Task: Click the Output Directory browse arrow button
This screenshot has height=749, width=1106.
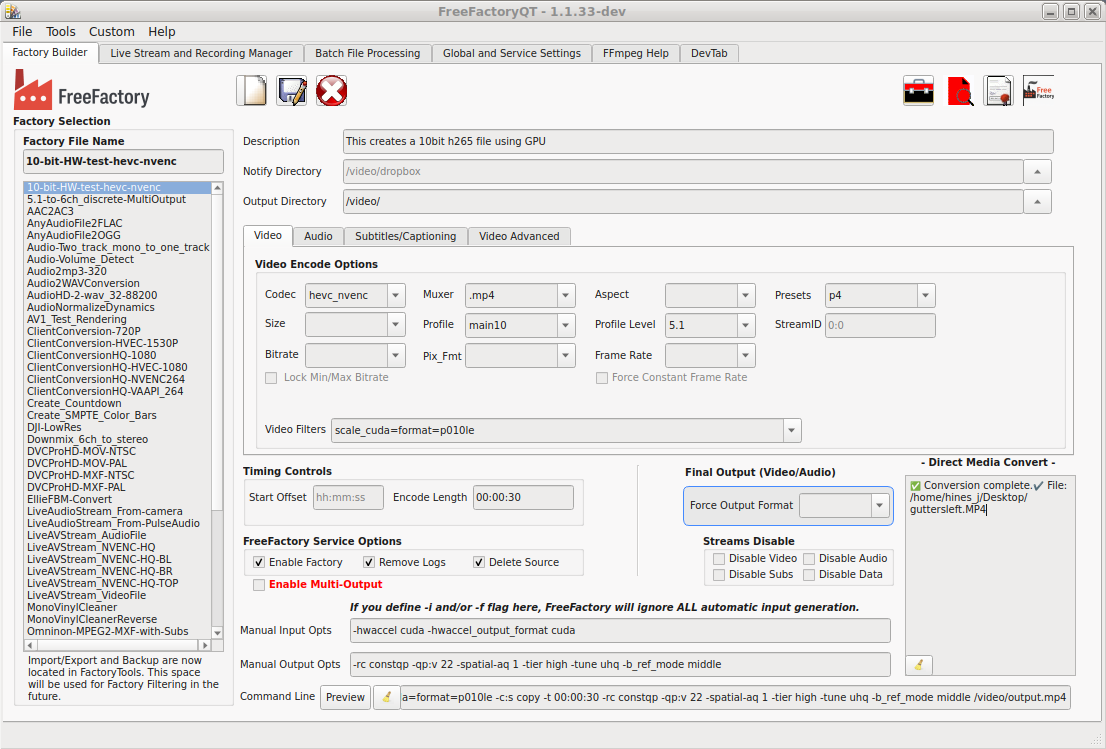Action: pos(1037,202)
